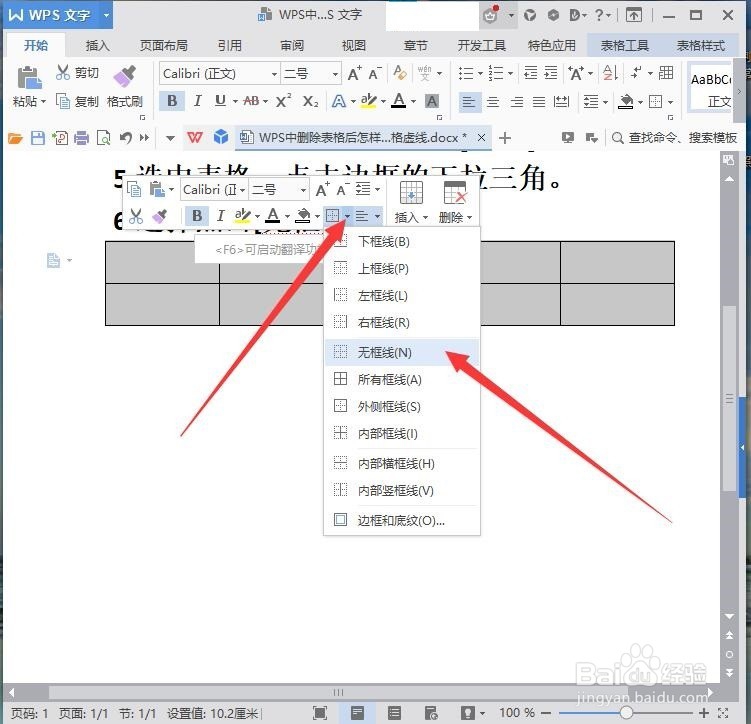Switch to 插入 ribbon tab

click(x=98, y=45)
